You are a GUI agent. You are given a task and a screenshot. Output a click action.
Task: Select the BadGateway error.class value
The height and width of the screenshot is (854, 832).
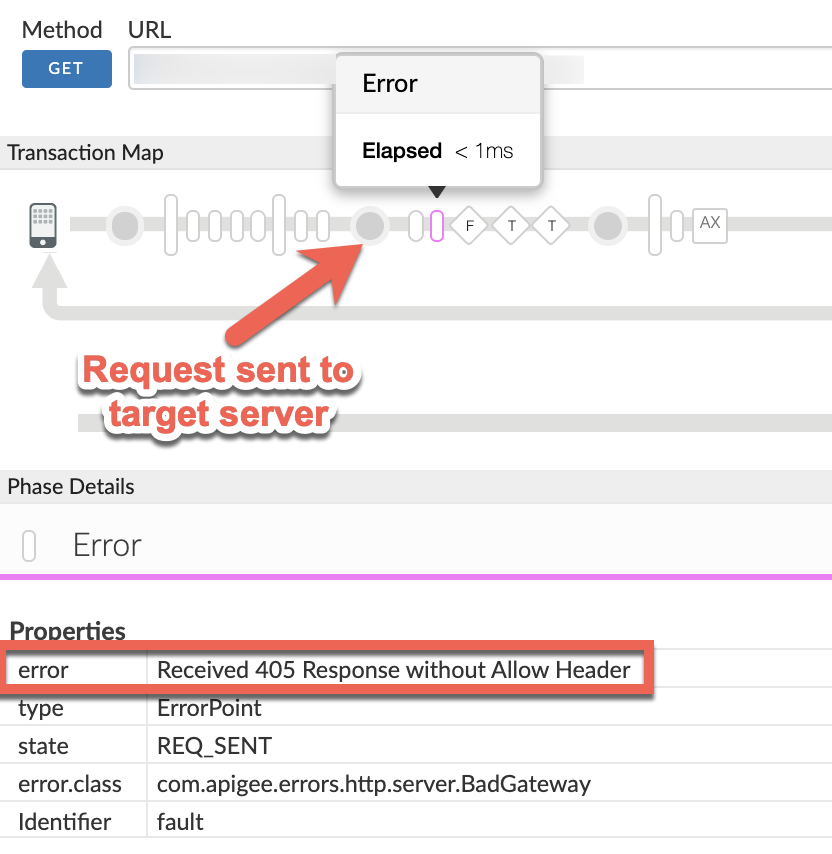pyautogui.click(x=373, y=784)
